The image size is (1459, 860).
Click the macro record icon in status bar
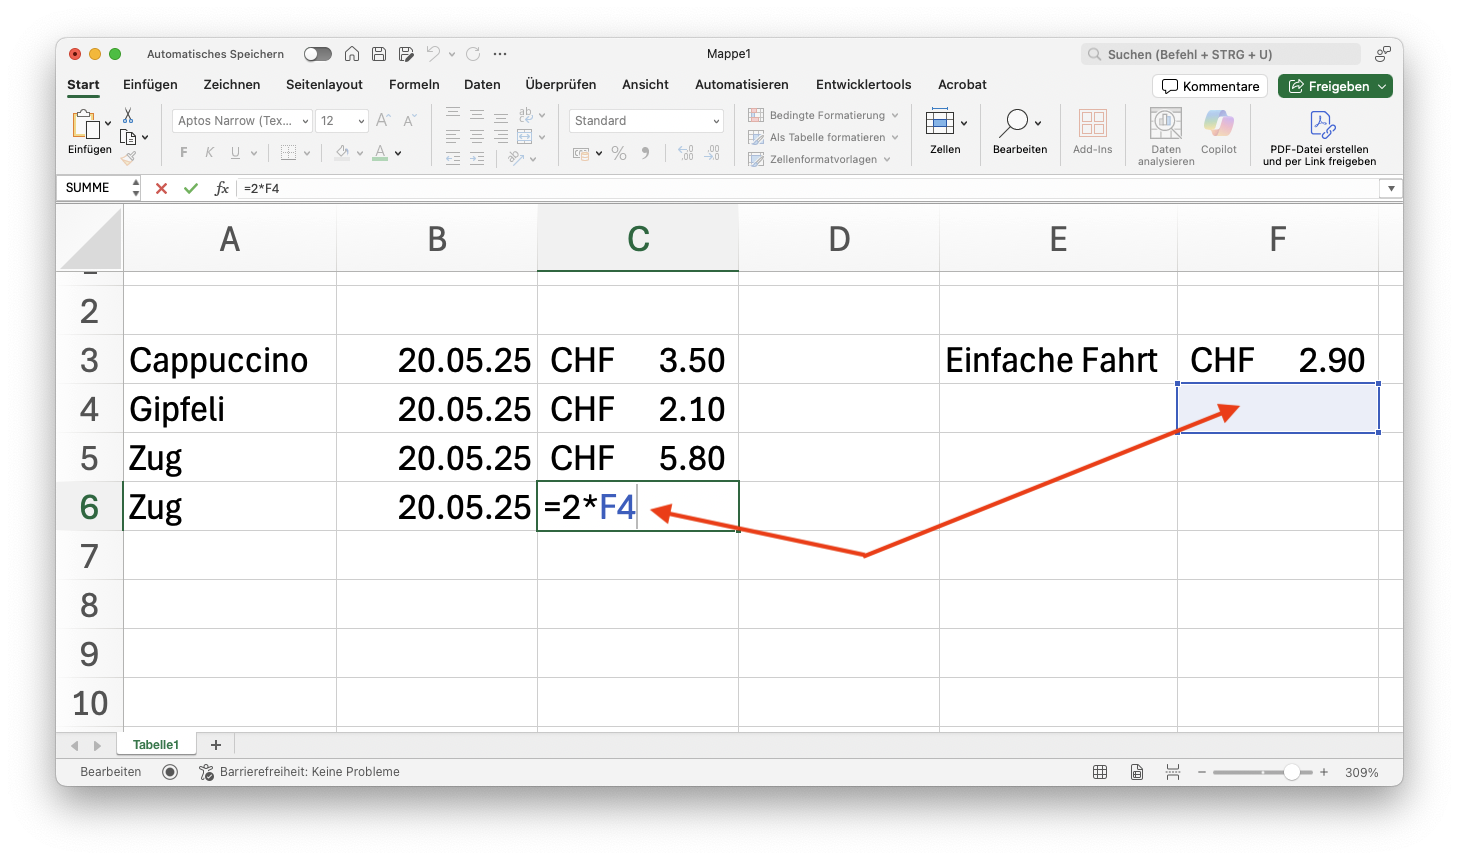click(170, 772)
